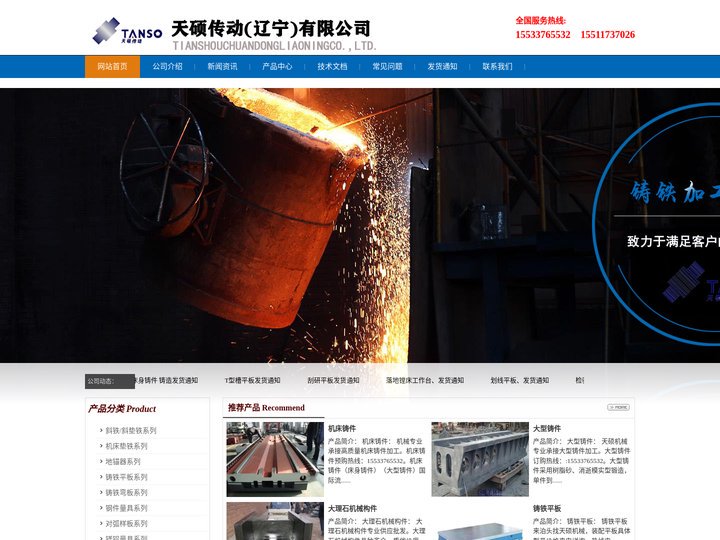This screenshot has height=540, width=720.
Task: Open 落地镗床工作台、发货通知 news link
Action: coord(425,381)
